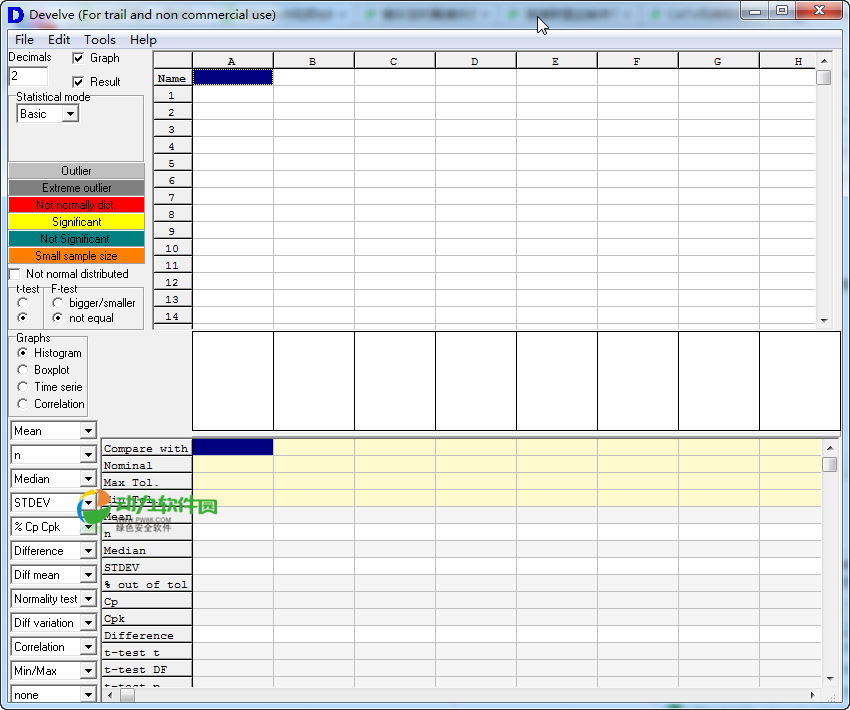This screenshot has width=850, height=710.
Task: Click the red Not normally dist. swatch
Action: (76, 205)
